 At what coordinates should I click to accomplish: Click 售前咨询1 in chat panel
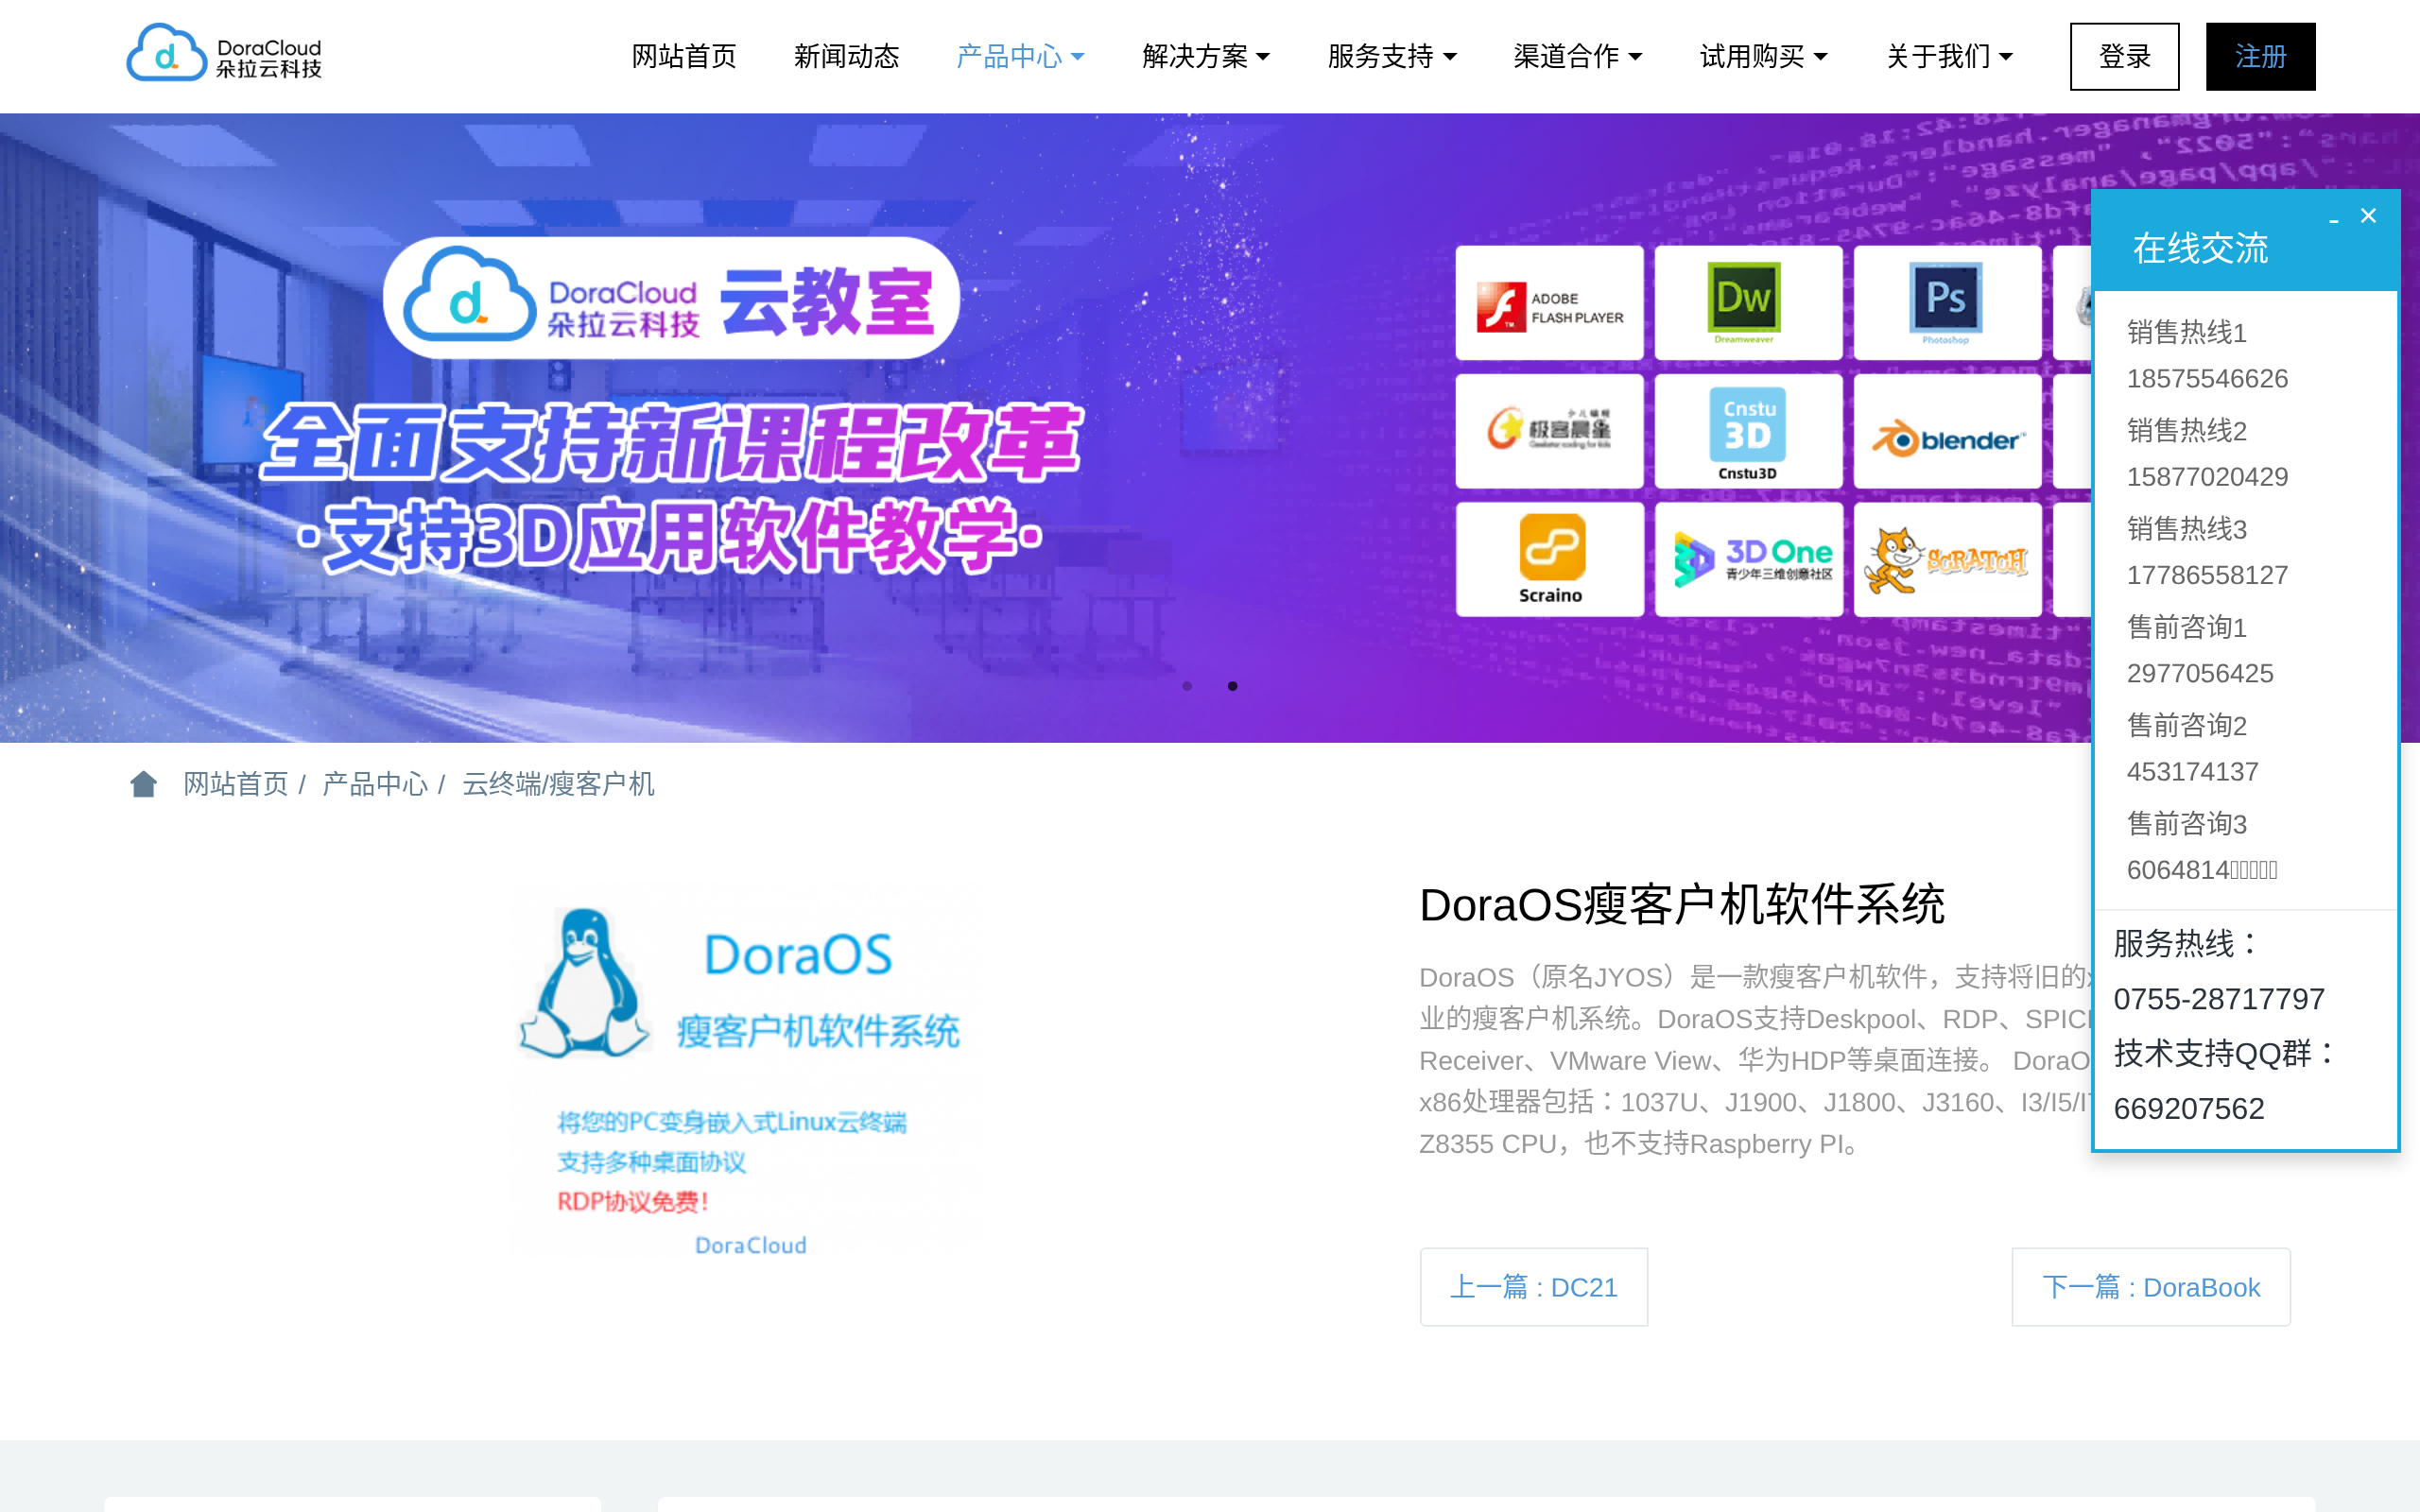2187,627
